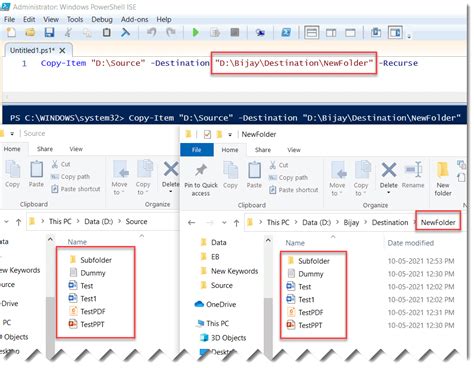Viewport: 474px width, 368px height.
Task: Open Share tab in NewFolder window
Action: coord(263,150)
